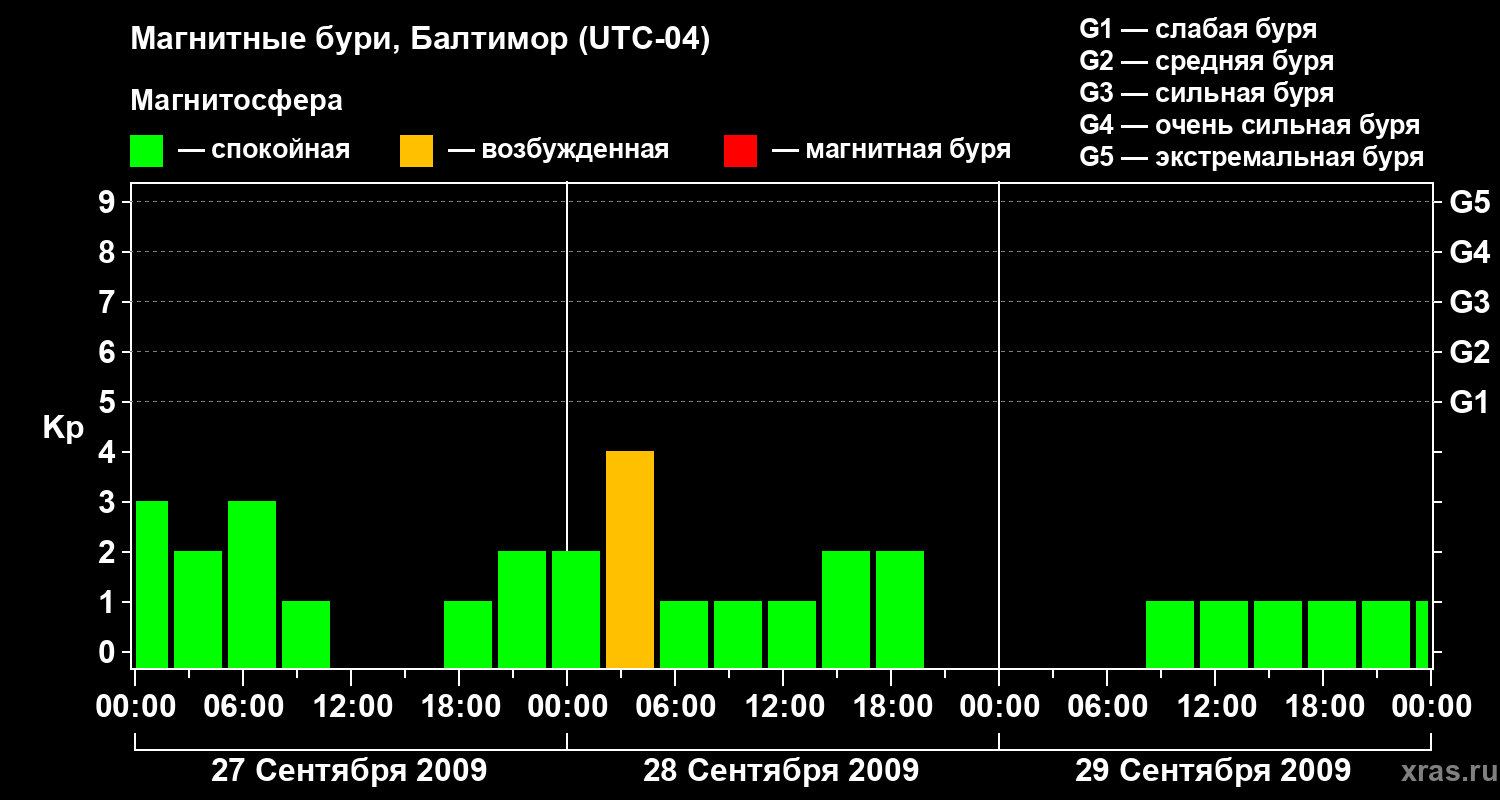Screen dimensions: 1500x800
Task: Click the '— магнитная буря' legend label
Action: tap(891, 150)
